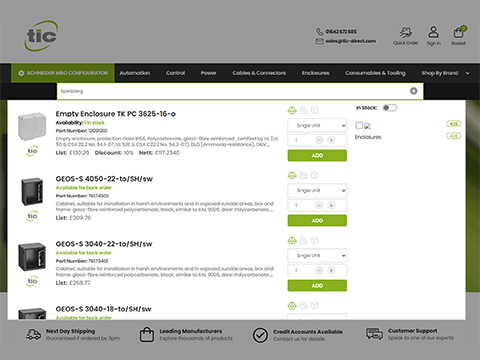Decrease quantity for GEOS-S 3040-22

tap(319, 270)
